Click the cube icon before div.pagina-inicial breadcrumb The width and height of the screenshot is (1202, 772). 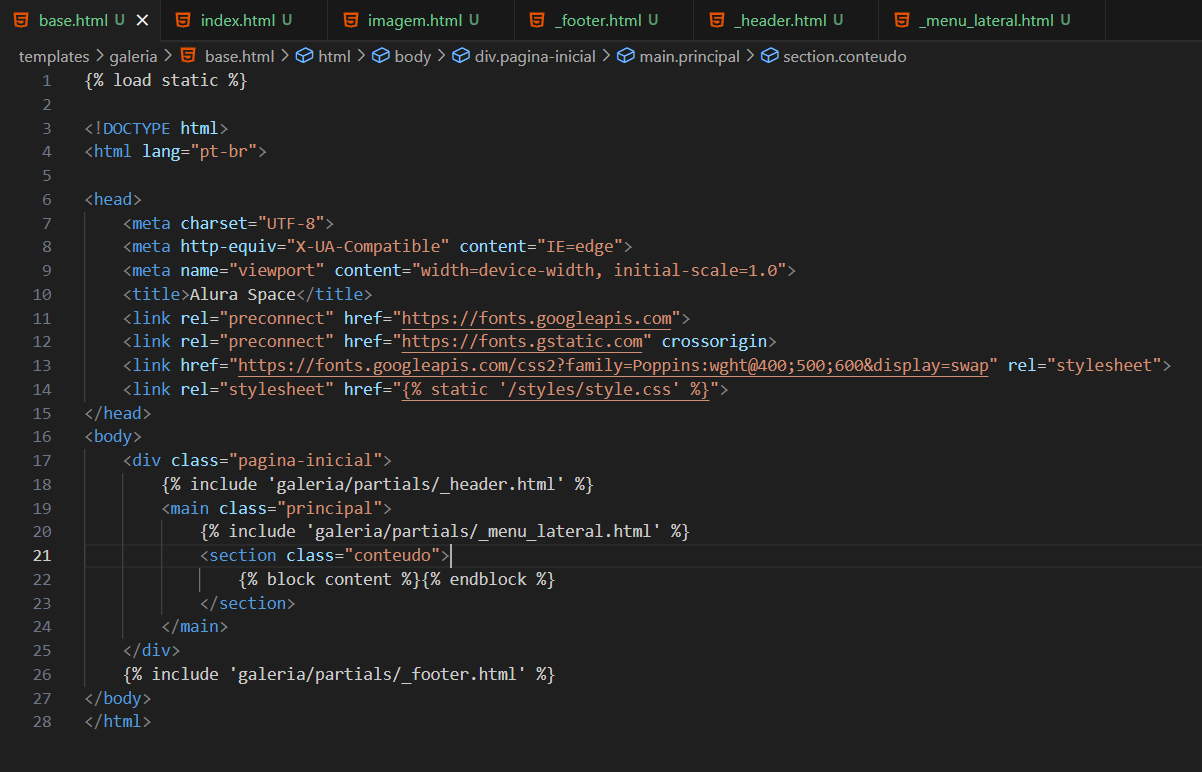(x=460, y=57)
